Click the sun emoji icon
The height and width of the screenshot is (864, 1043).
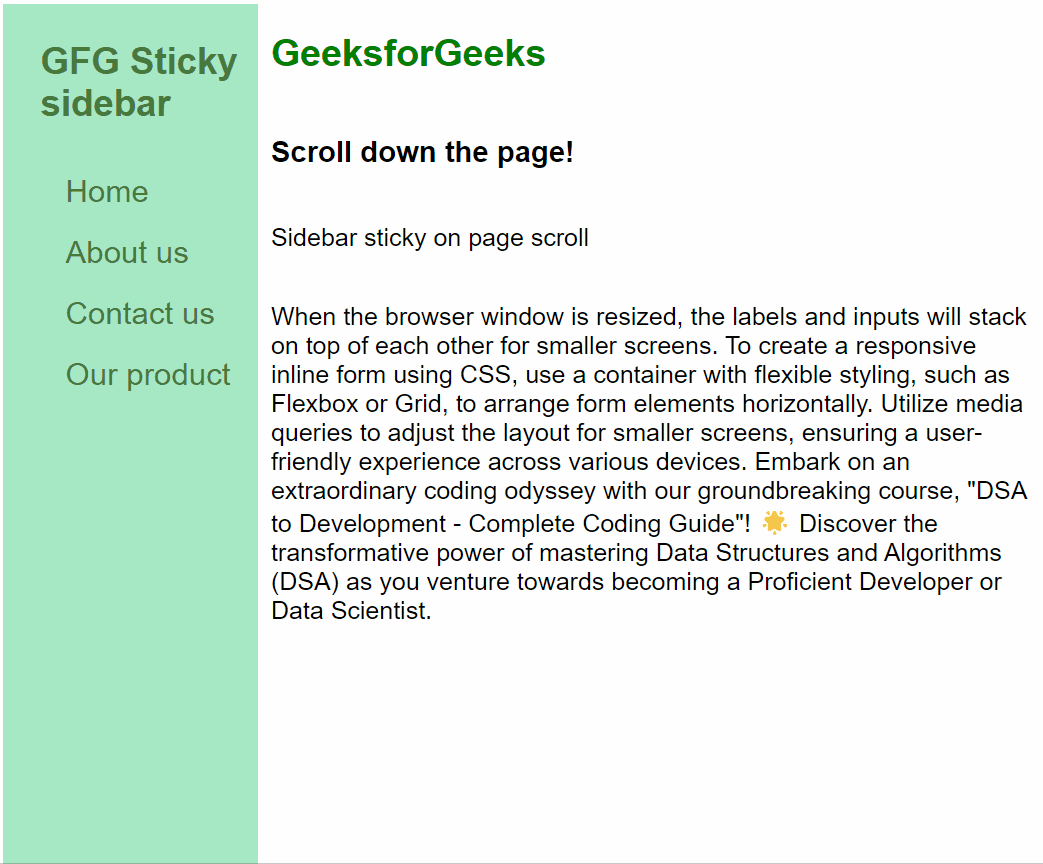coord(772,522)
